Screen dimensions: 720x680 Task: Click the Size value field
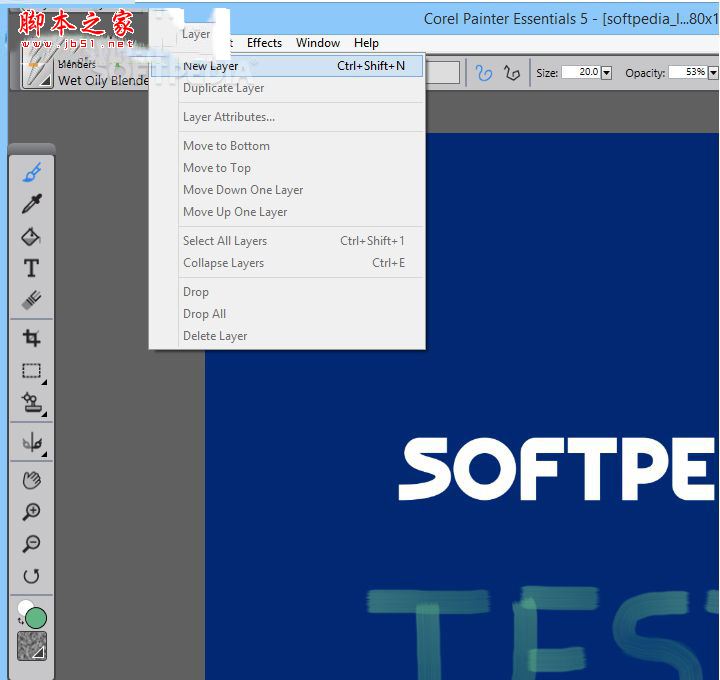[x=581, y=72]
